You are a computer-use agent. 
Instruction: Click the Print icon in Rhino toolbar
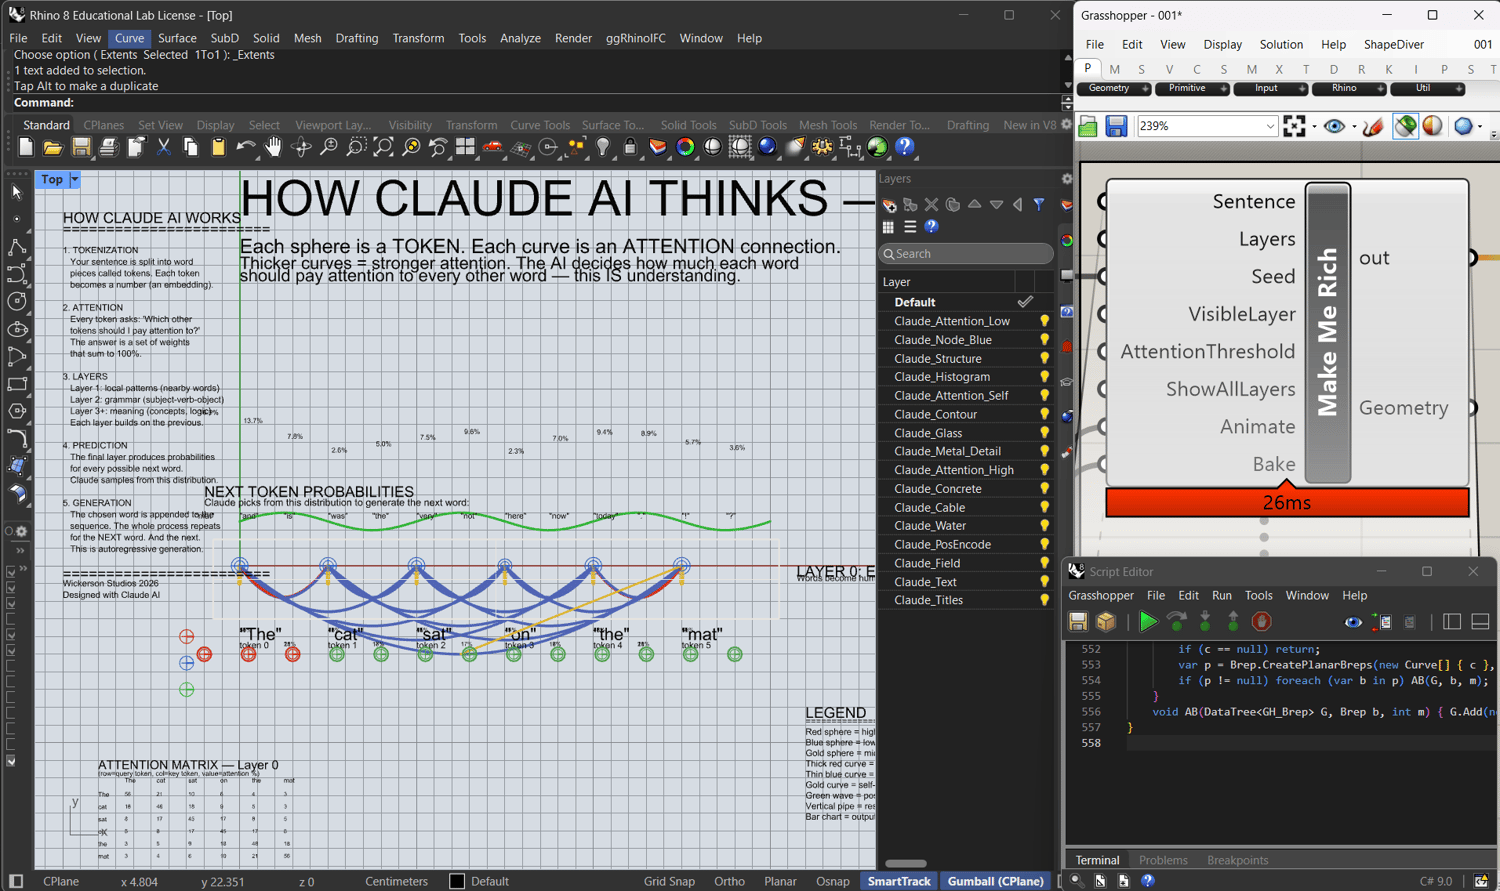(x=108, y=148)
